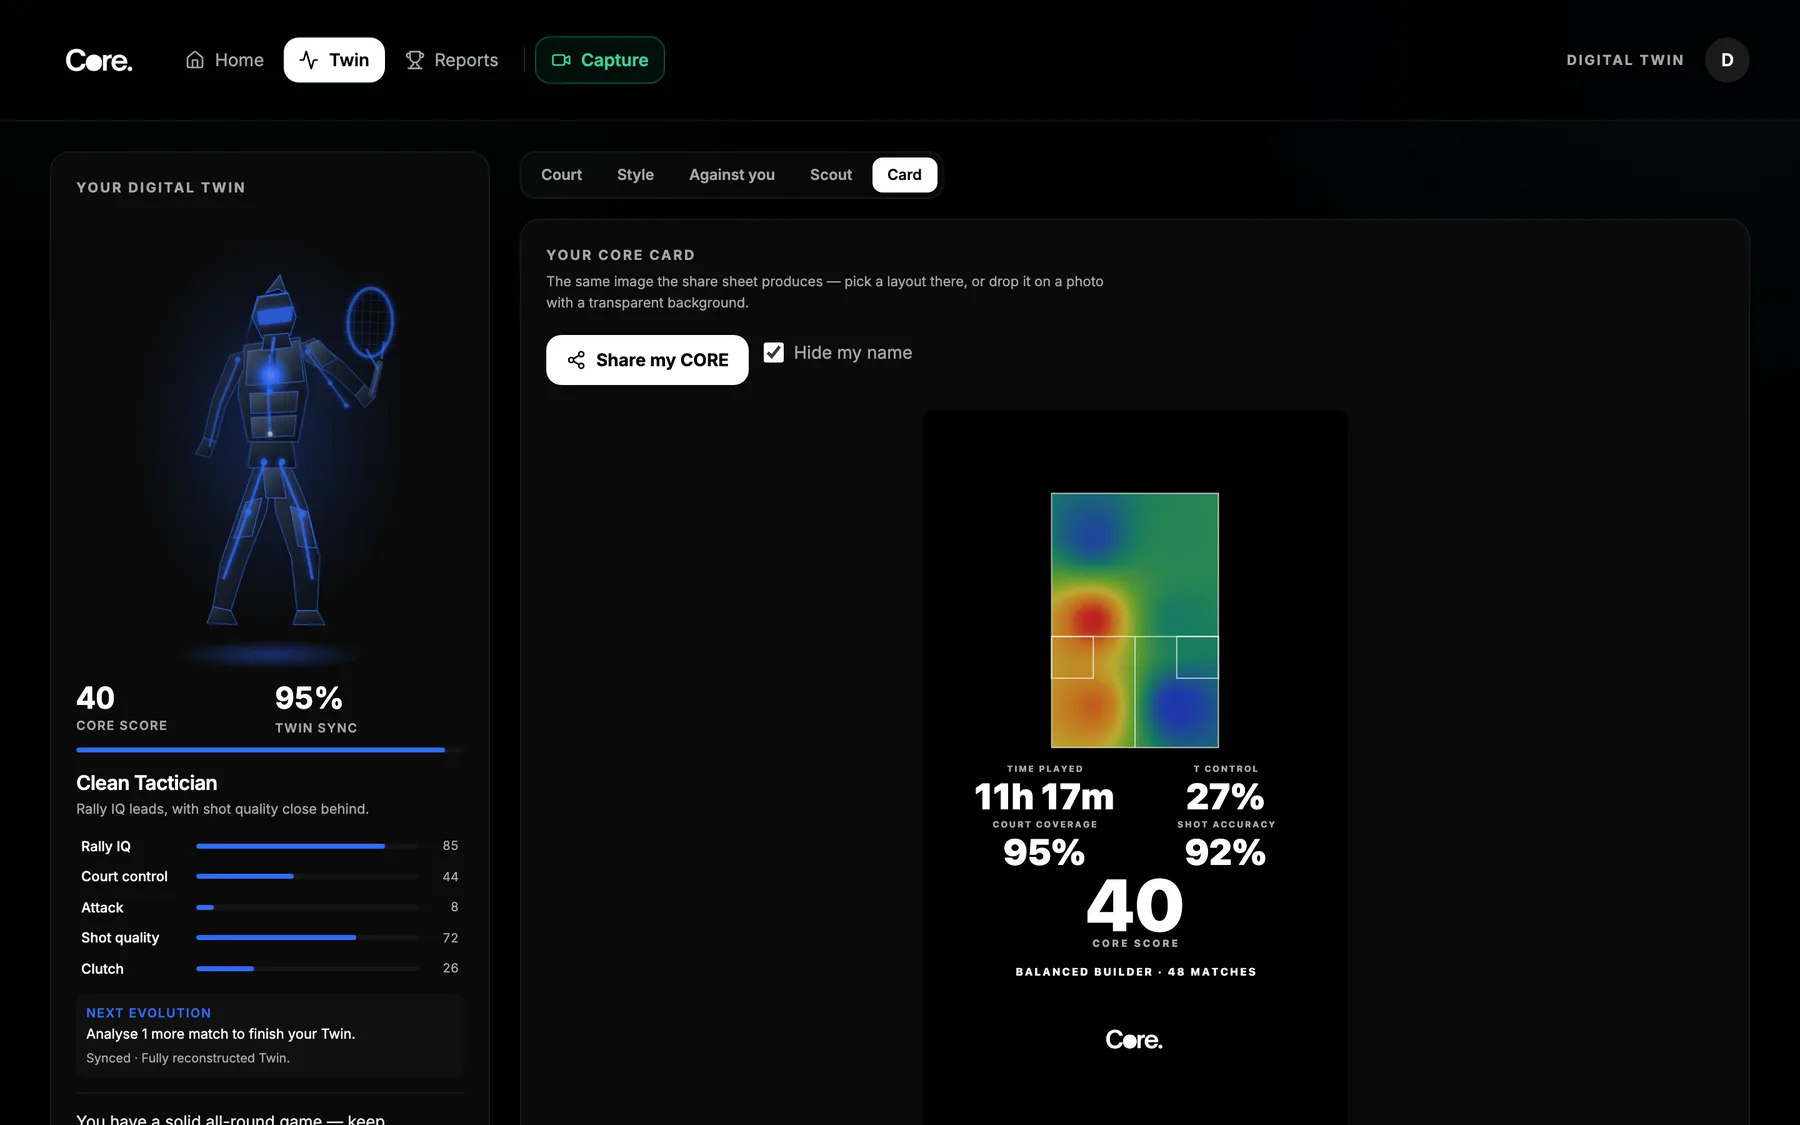
Task: Click the Court control value '44'
Action: click(450, 877)
